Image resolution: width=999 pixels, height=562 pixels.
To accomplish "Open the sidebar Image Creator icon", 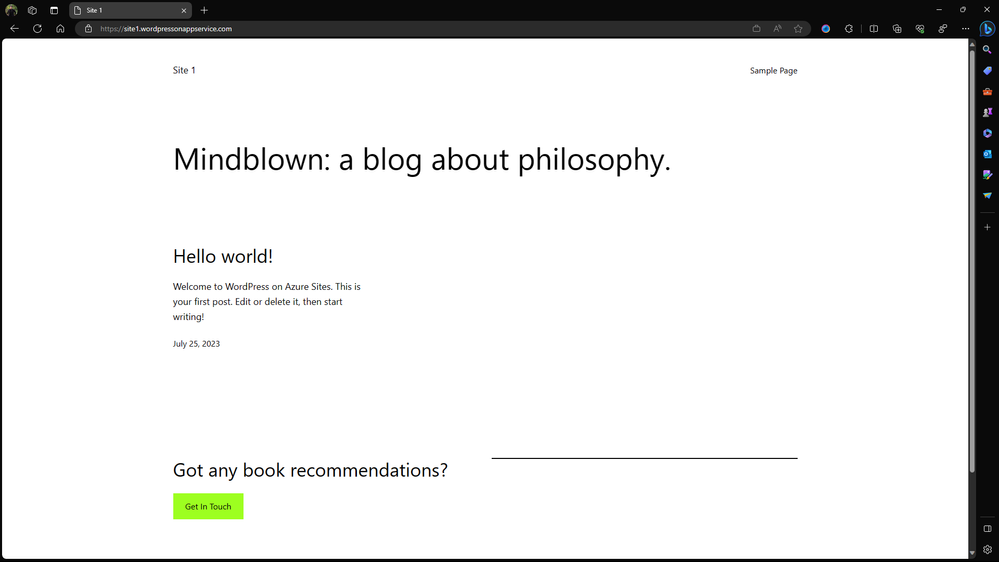I will [988, 175].
